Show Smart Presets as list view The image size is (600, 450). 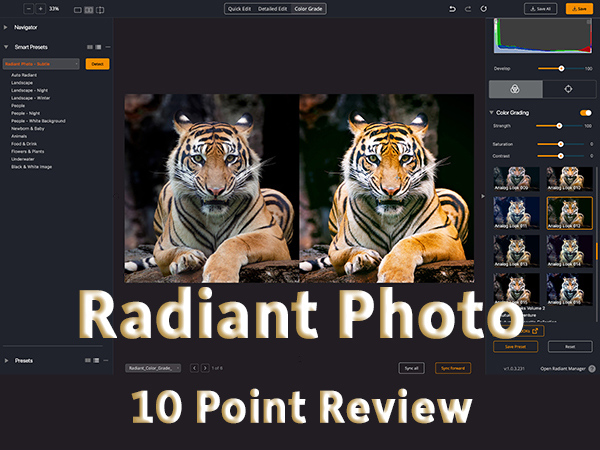click(x=98, y=47)
